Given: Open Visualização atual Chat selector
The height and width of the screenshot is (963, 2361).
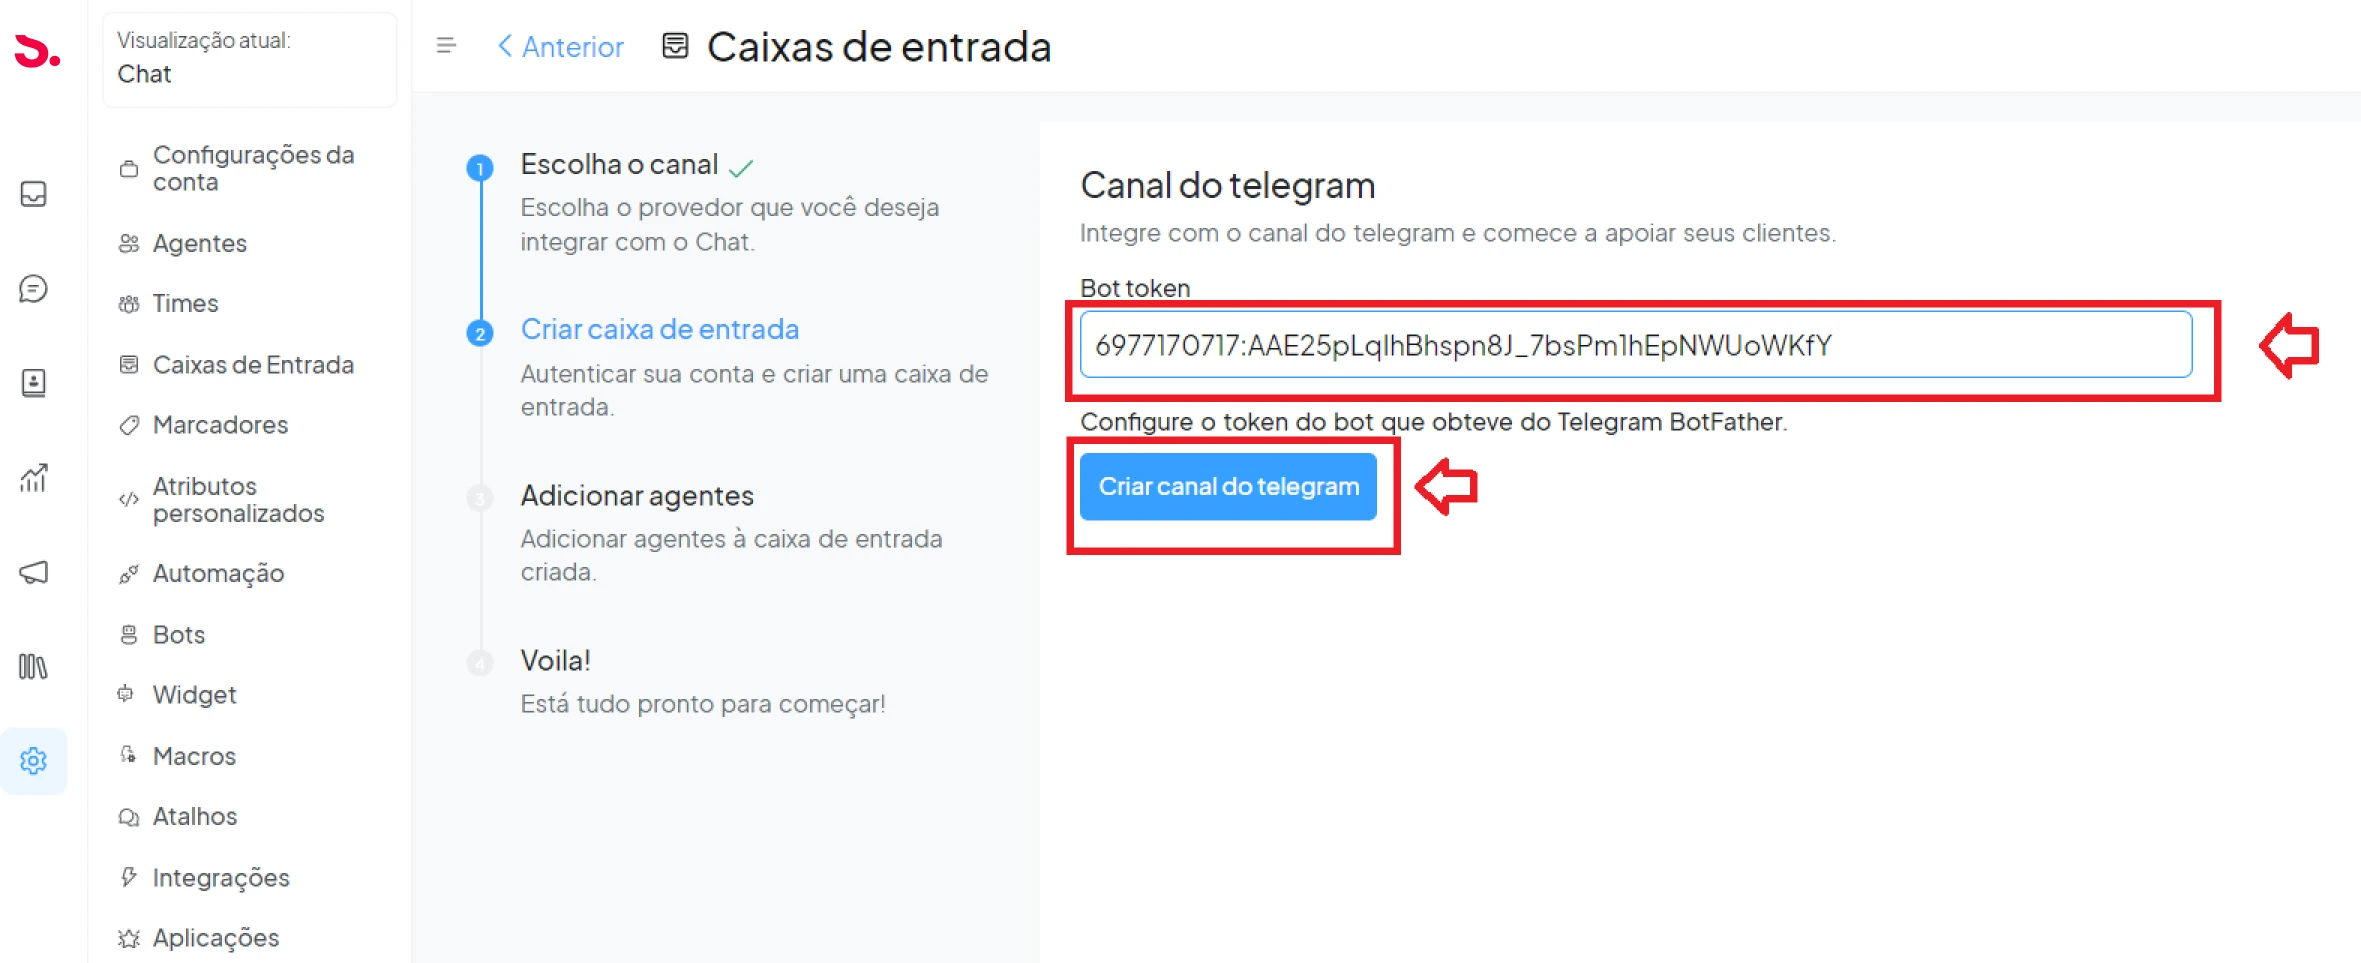Looking at the screenshot, I should (250, 58).
